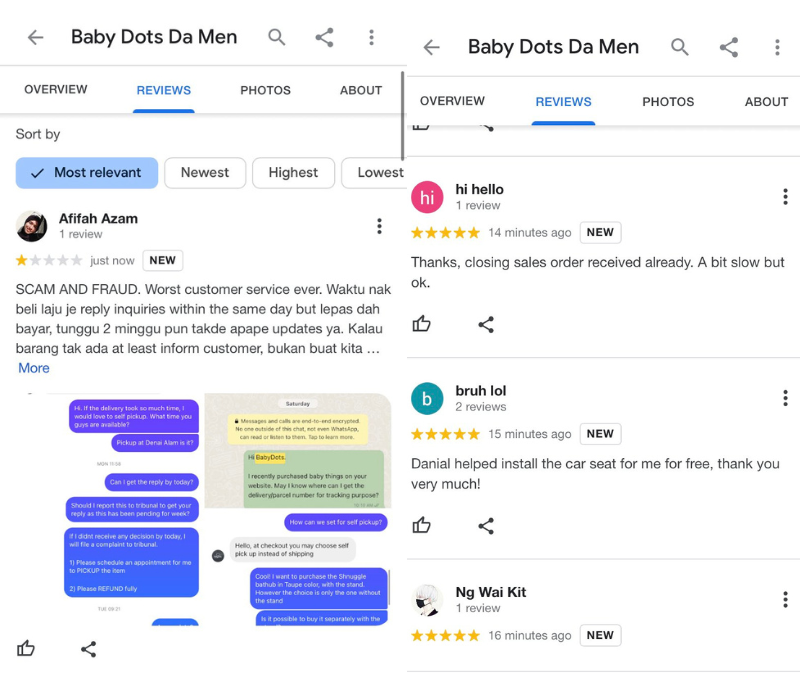Open Ng Wai Kit reviewer name
The height and width of the screenshot is (683, 800).
tap(490, 593)
